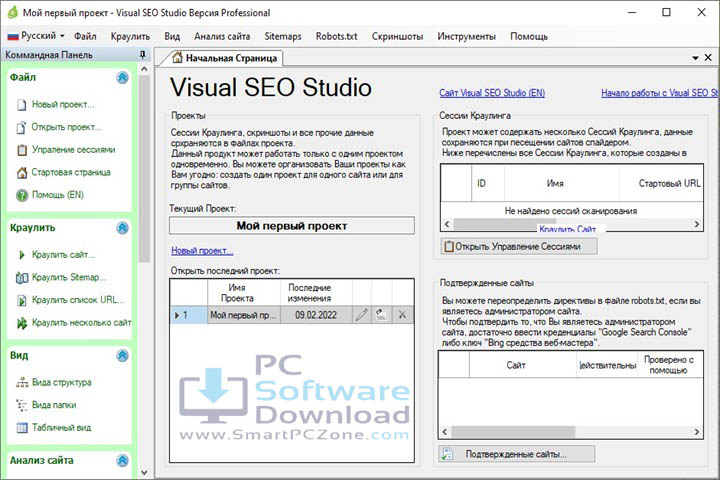Click confirmed sites table scroll right arrow

coord(697,432)
